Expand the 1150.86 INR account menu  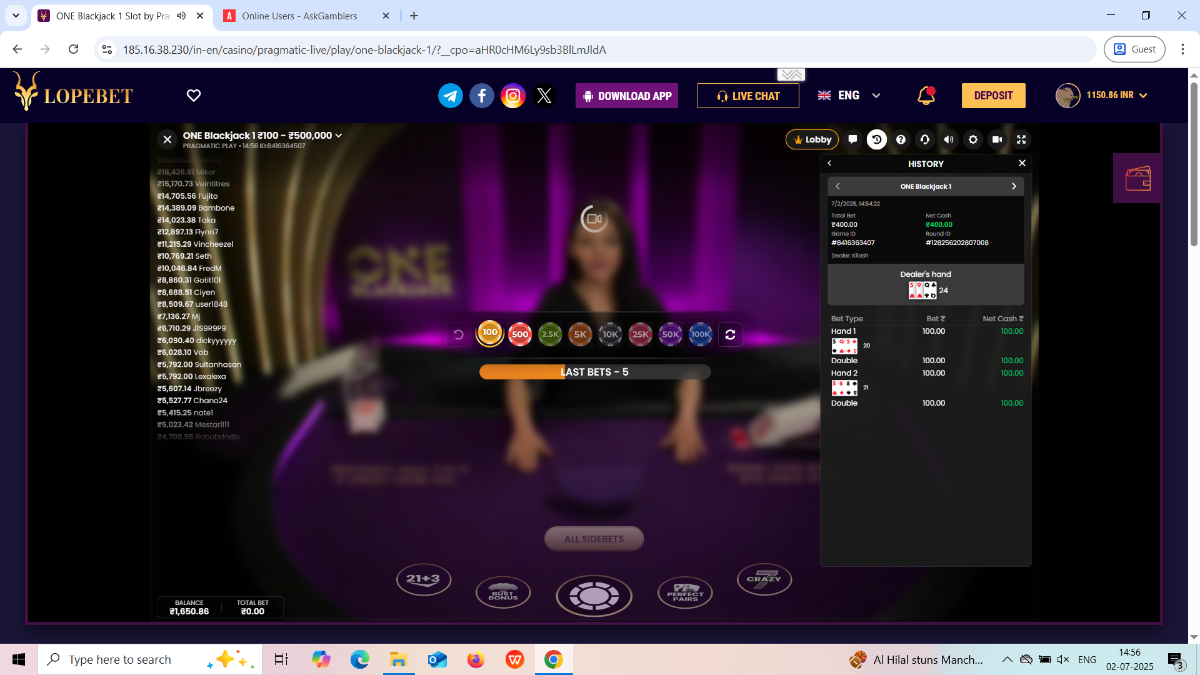point(1102,96)
